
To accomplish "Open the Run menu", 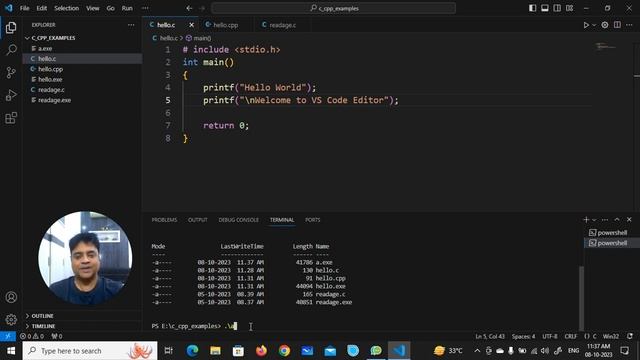I will coord(127,8).
